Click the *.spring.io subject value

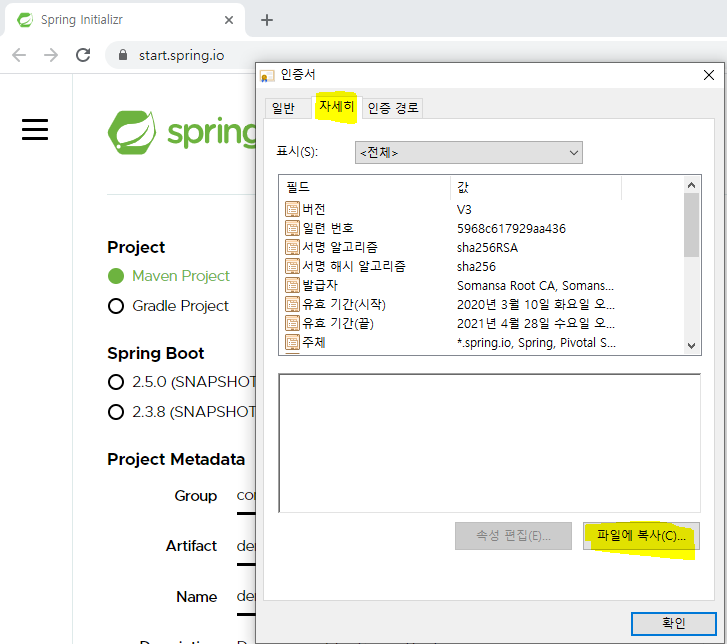[536, 343]
